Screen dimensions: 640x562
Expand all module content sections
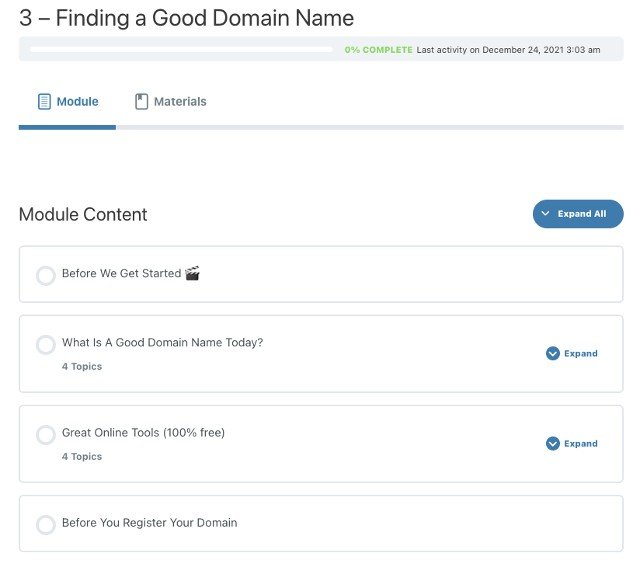pyautogui.click(x=578, y=214)
